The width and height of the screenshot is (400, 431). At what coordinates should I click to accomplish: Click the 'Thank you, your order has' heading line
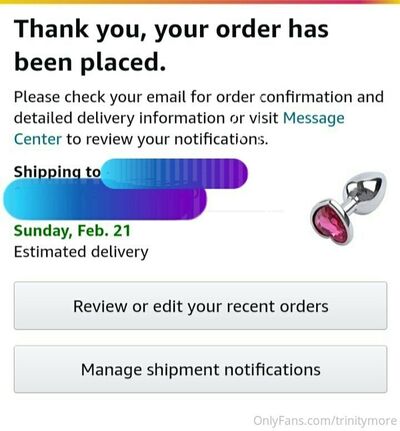(x=171, y=29)
